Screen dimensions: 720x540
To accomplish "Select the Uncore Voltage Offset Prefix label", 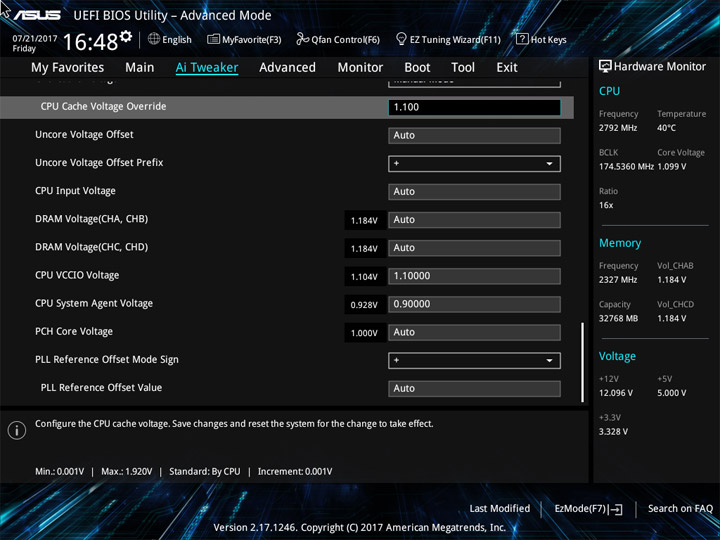I will (x=99, y=163).
